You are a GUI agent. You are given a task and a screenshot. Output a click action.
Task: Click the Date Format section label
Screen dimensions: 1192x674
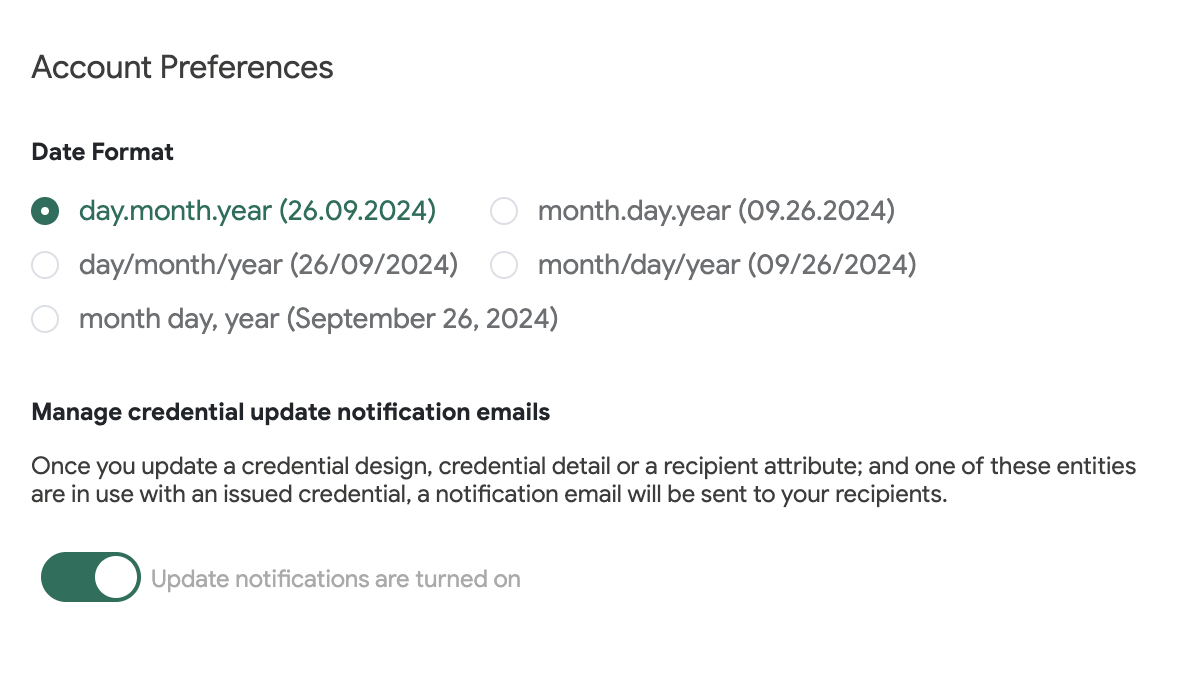coord(102,152)
